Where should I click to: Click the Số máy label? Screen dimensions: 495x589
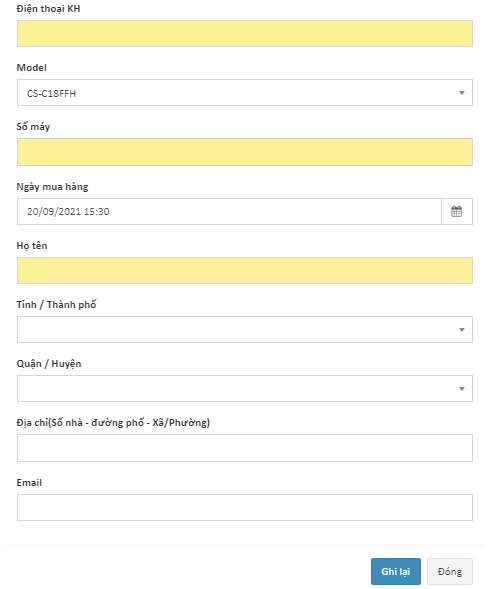pyautogui.click(x=33, y=127)
